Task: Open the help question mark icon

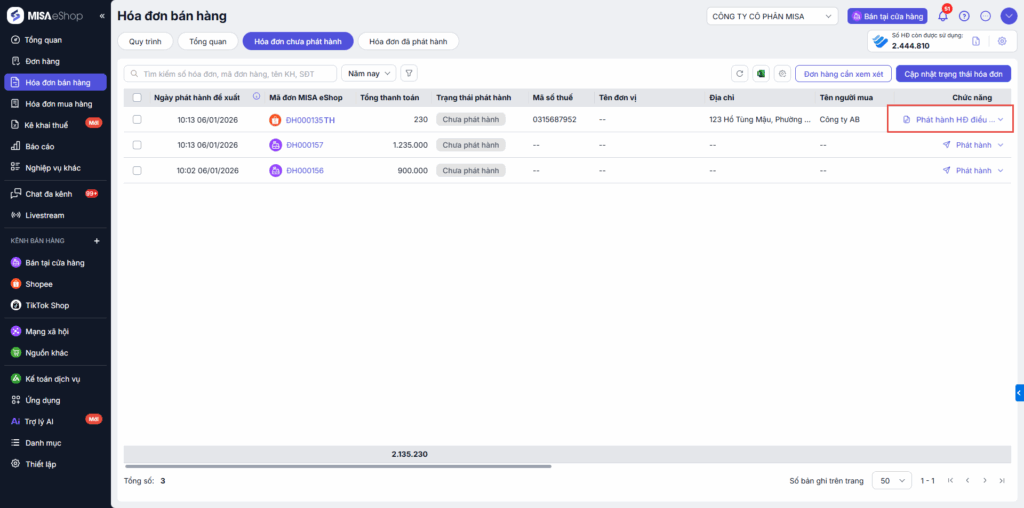Action: coord(964,16)
